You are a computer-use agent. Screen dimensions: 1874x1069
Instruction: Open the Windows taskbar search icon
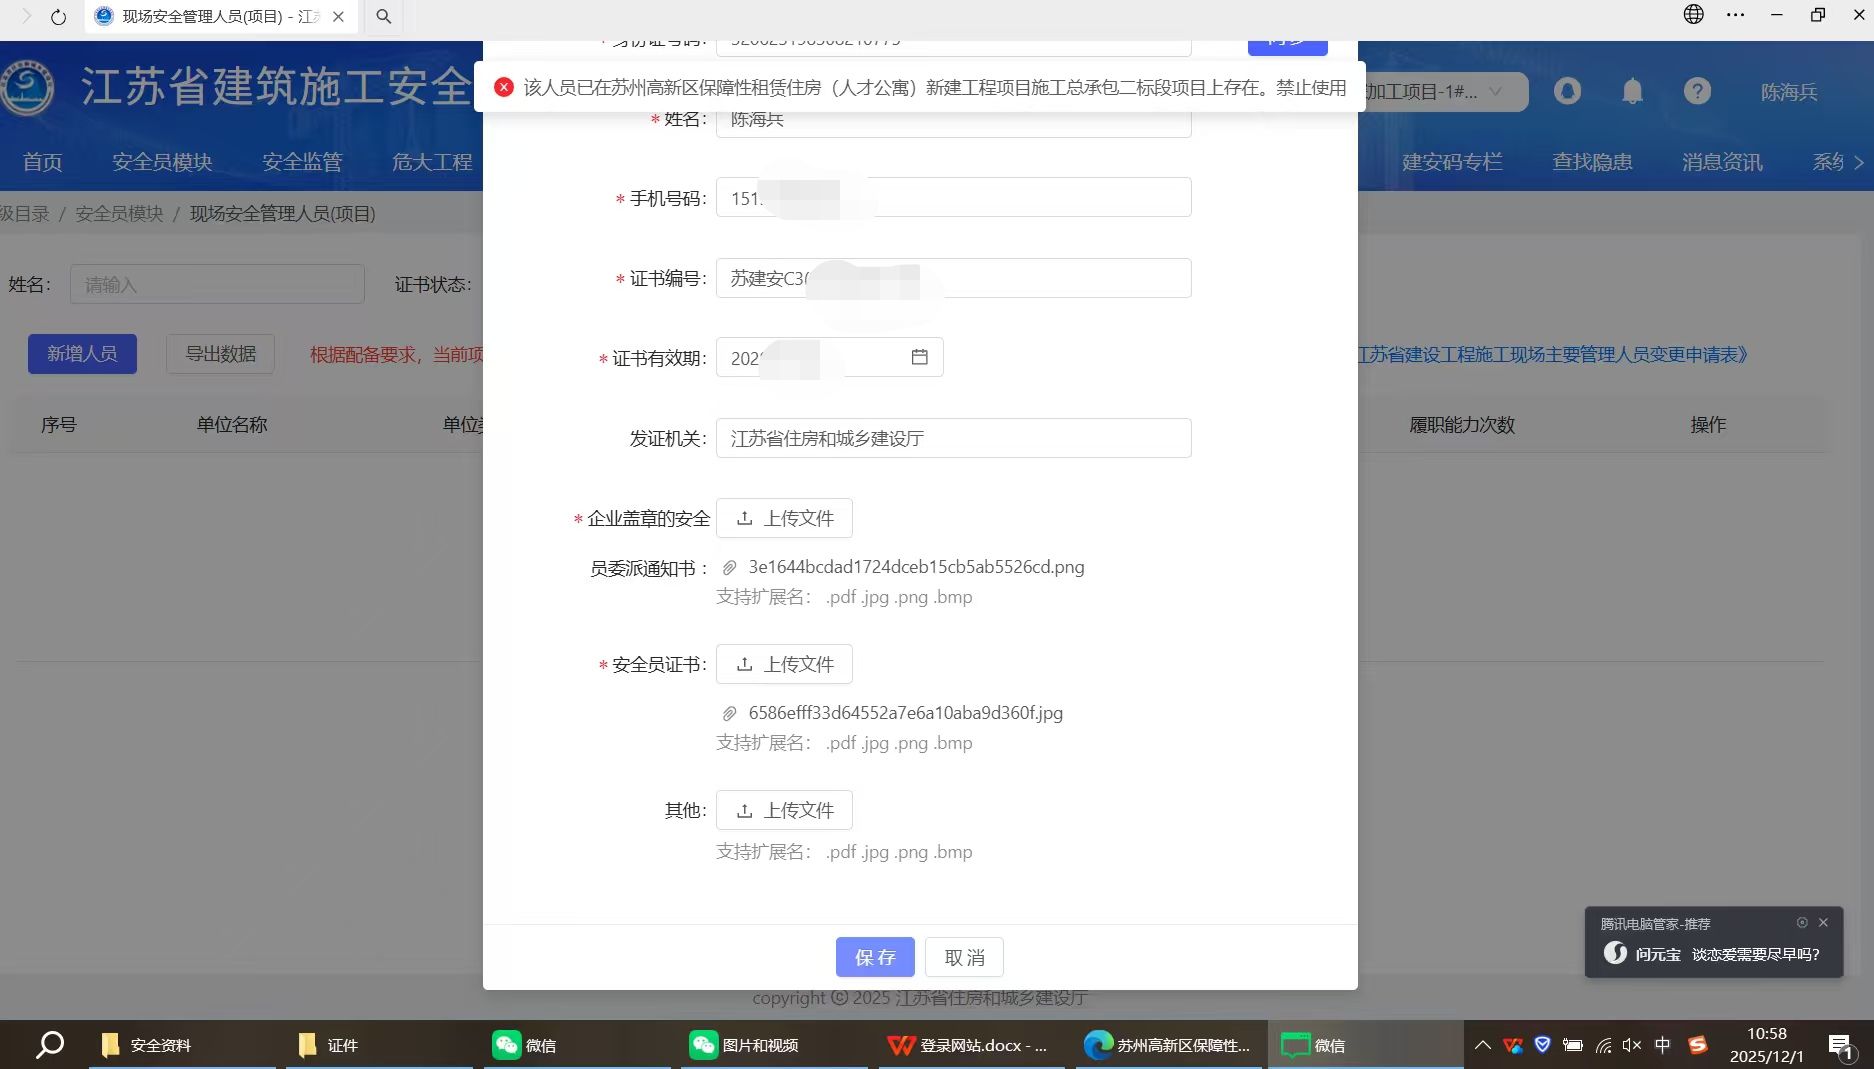point(50,1045)
